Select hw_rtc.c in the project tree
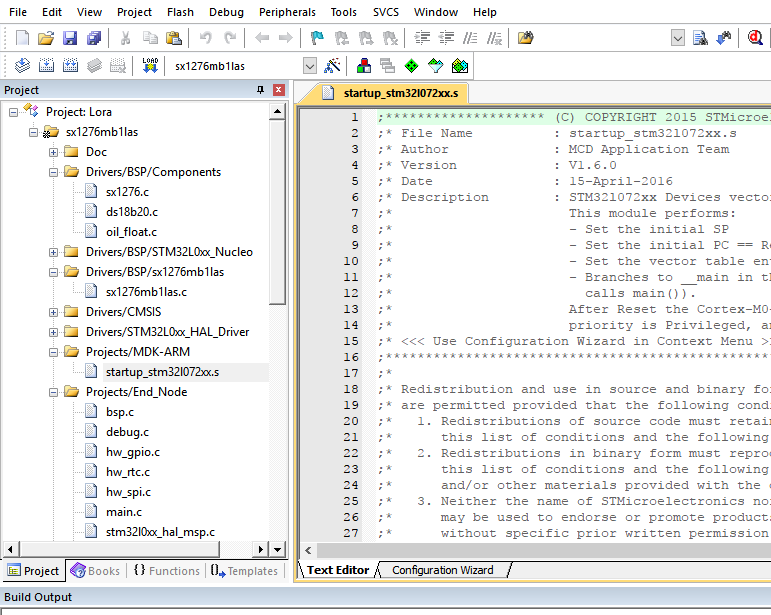This screenshot has width=771, height=615. 128,472
